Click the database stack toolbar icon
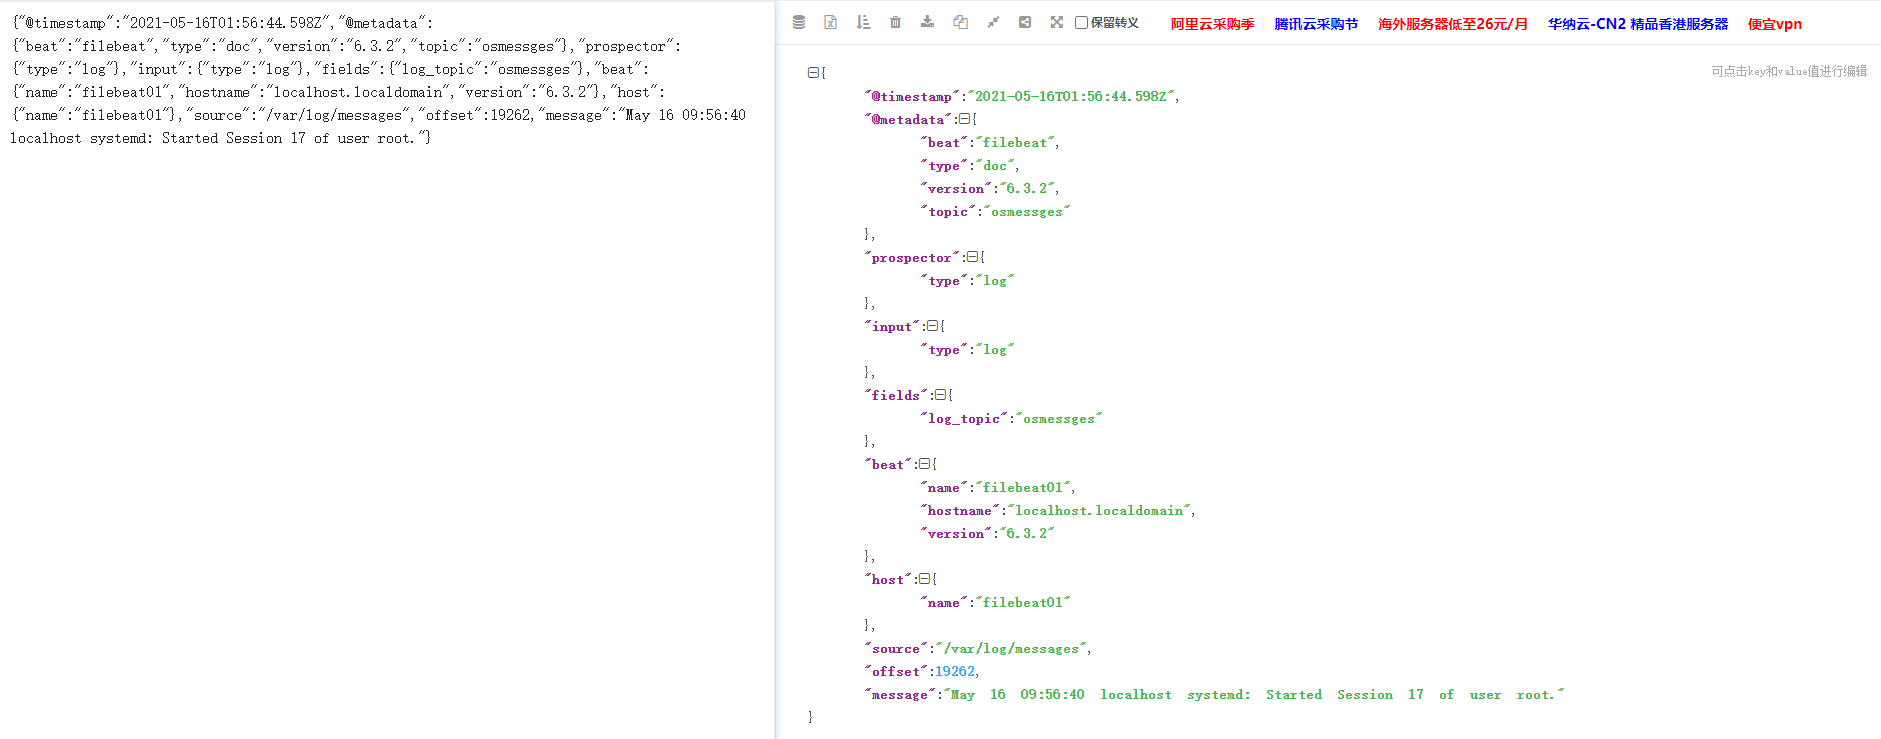Image resolution: width=1881 pixels, height=739 pixels. [x=798, y=22]
